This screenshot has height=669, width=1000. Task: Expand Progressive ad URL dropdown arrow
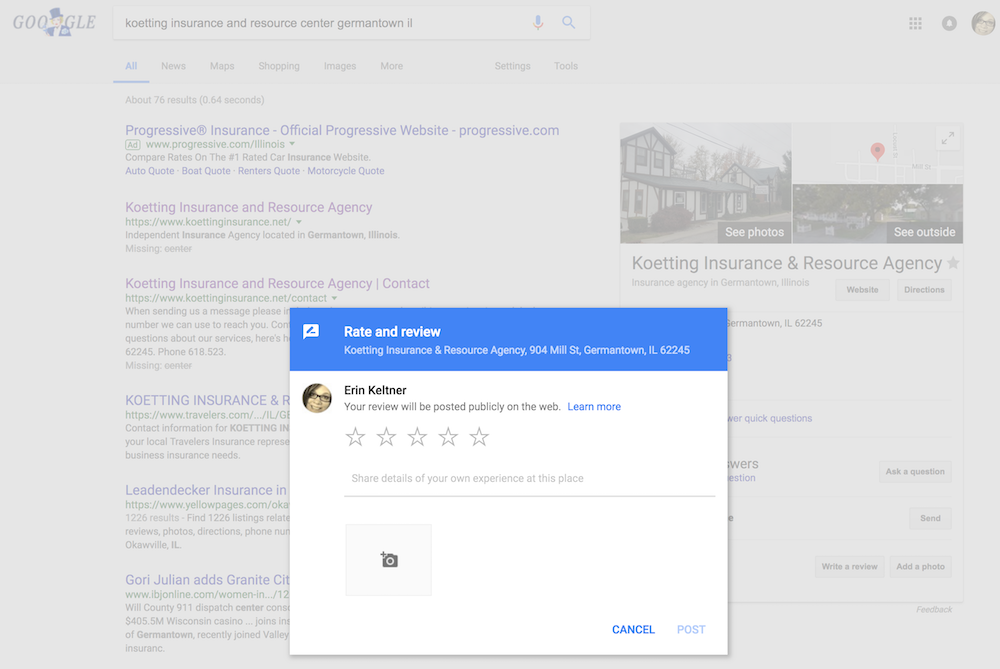[292, 144]
